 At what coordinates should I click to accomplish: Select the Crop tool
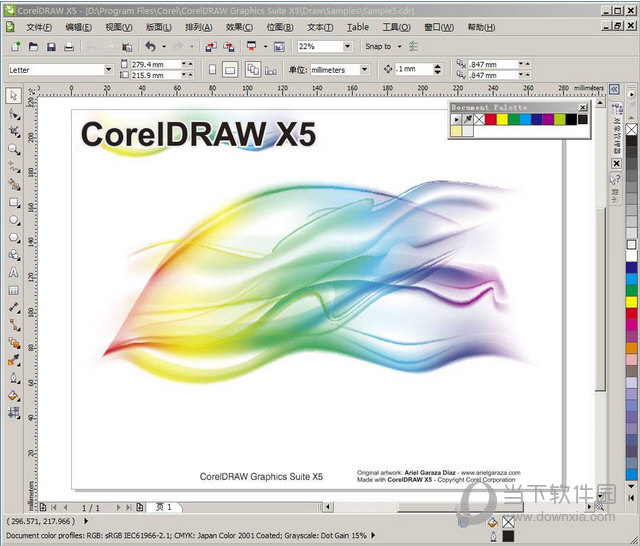pyautogui.click(x=14, y=131)
